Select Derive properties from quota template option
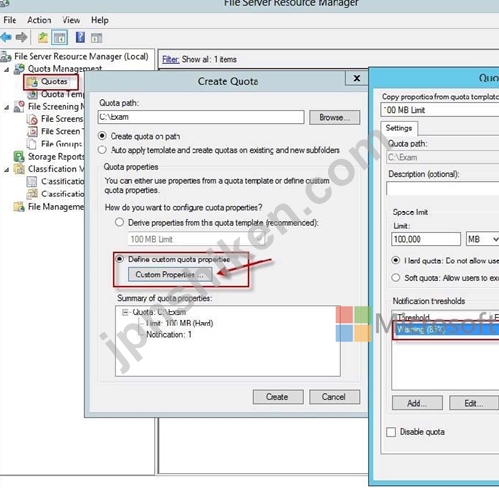The height and width of the screenshot is (488, 499). [119, 222]
